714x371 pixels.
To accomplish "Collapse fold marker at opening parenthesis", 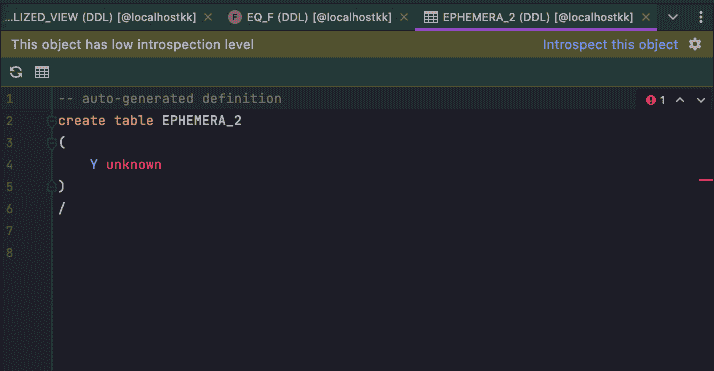I will point(52,143).
